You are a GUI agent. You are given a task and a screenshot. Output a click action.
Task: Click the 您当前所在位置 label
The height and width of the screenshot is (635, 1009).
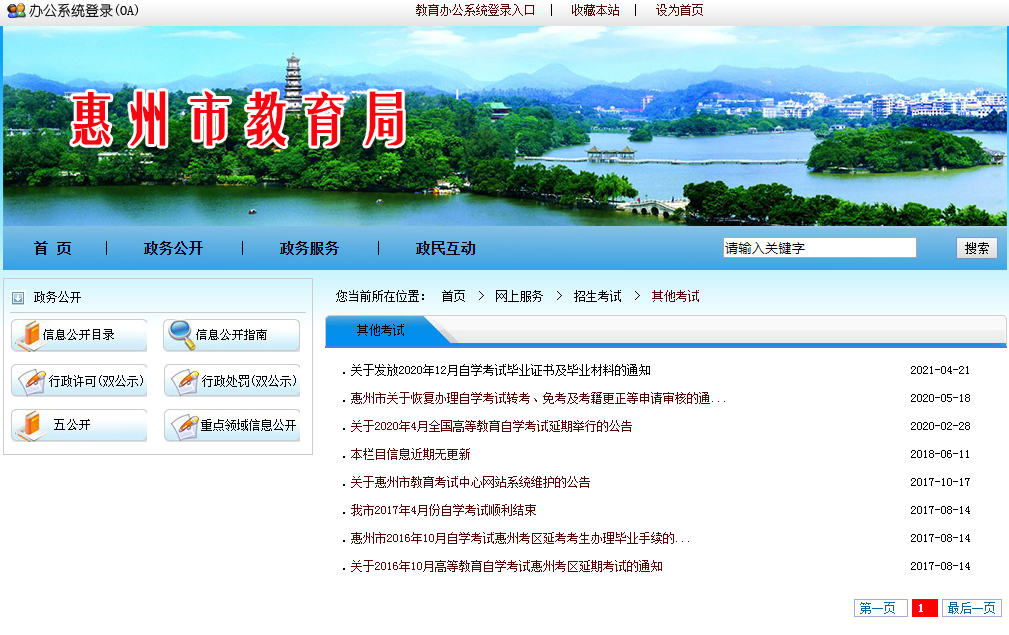(380, 296)
